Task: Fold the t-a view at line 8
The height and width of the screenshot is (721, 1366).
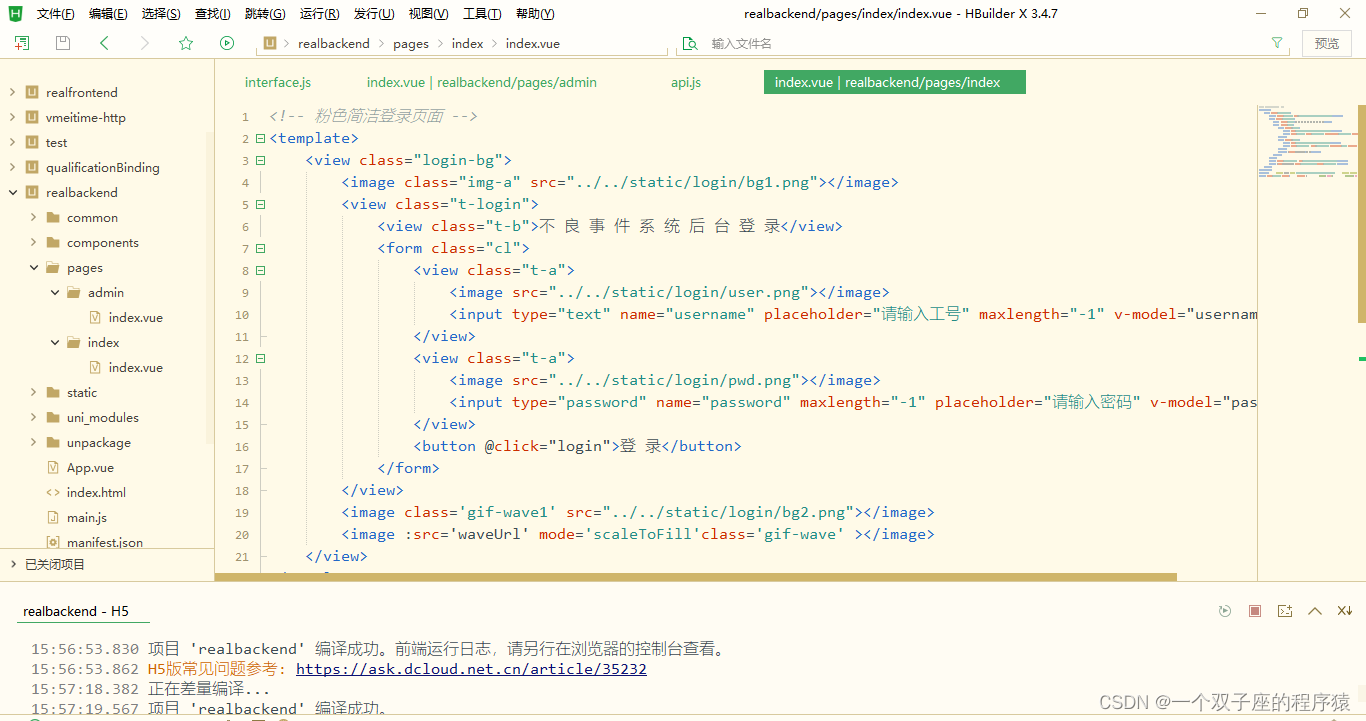Action: (x=261, y=270)
